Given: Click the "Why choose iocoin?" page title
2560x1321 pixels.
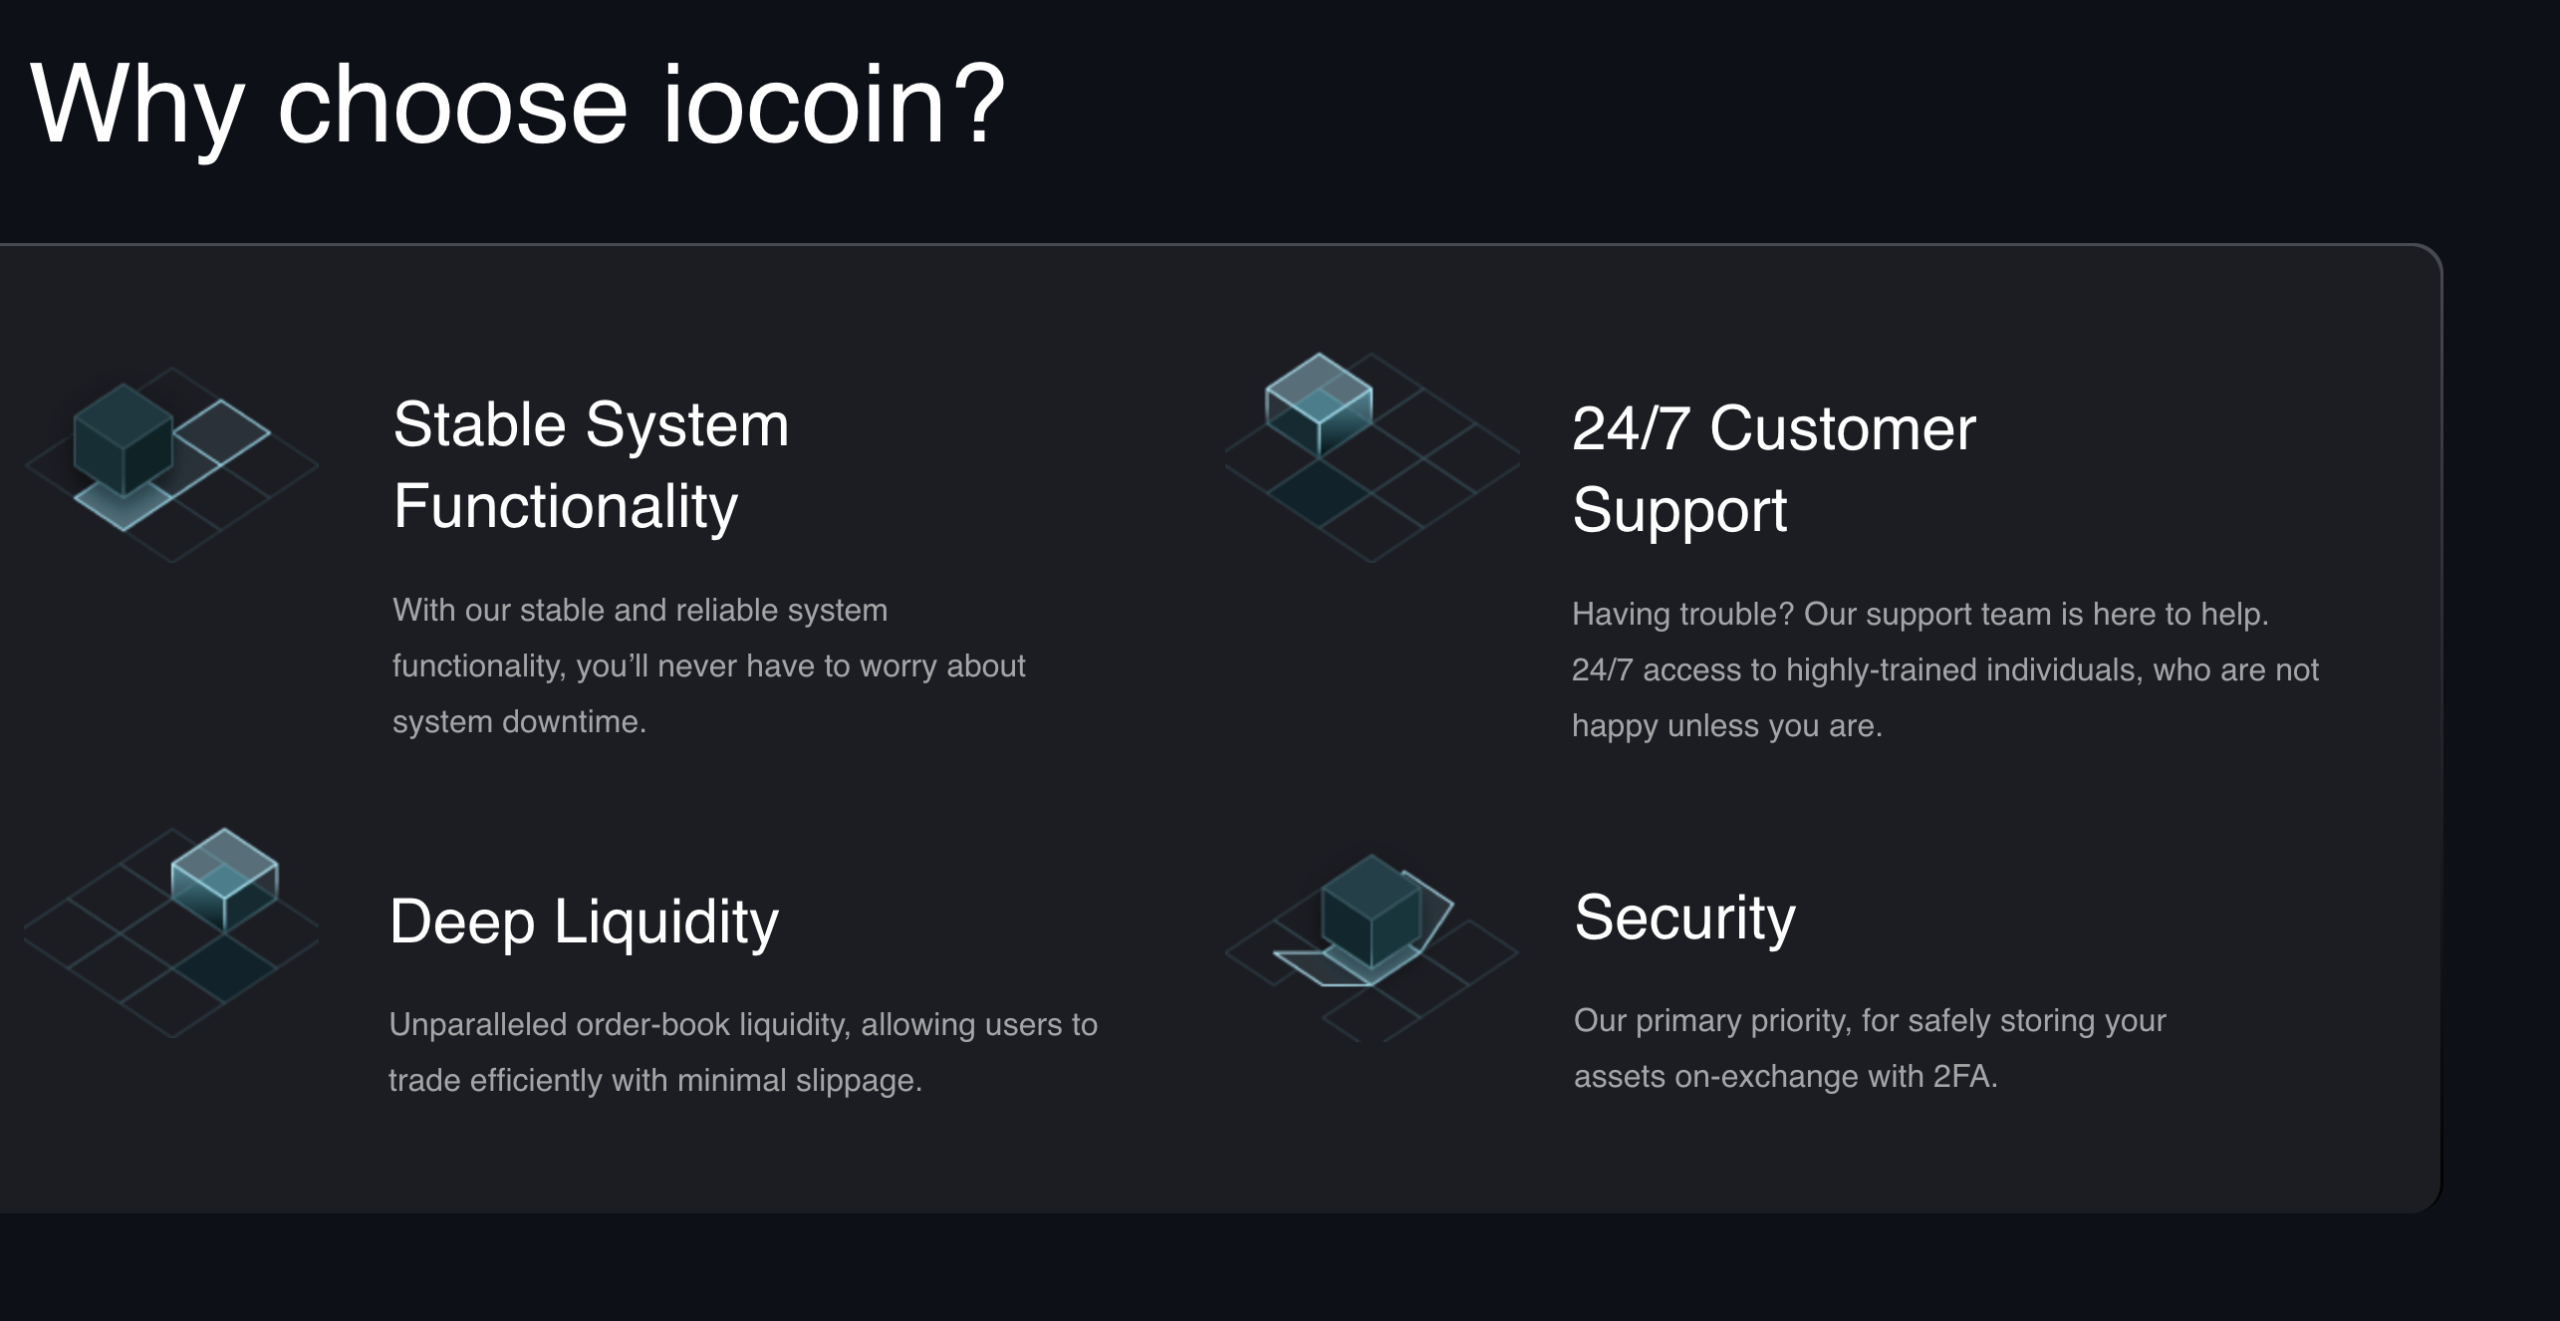Looking at the screenshot, I should [x=517, y=104].
